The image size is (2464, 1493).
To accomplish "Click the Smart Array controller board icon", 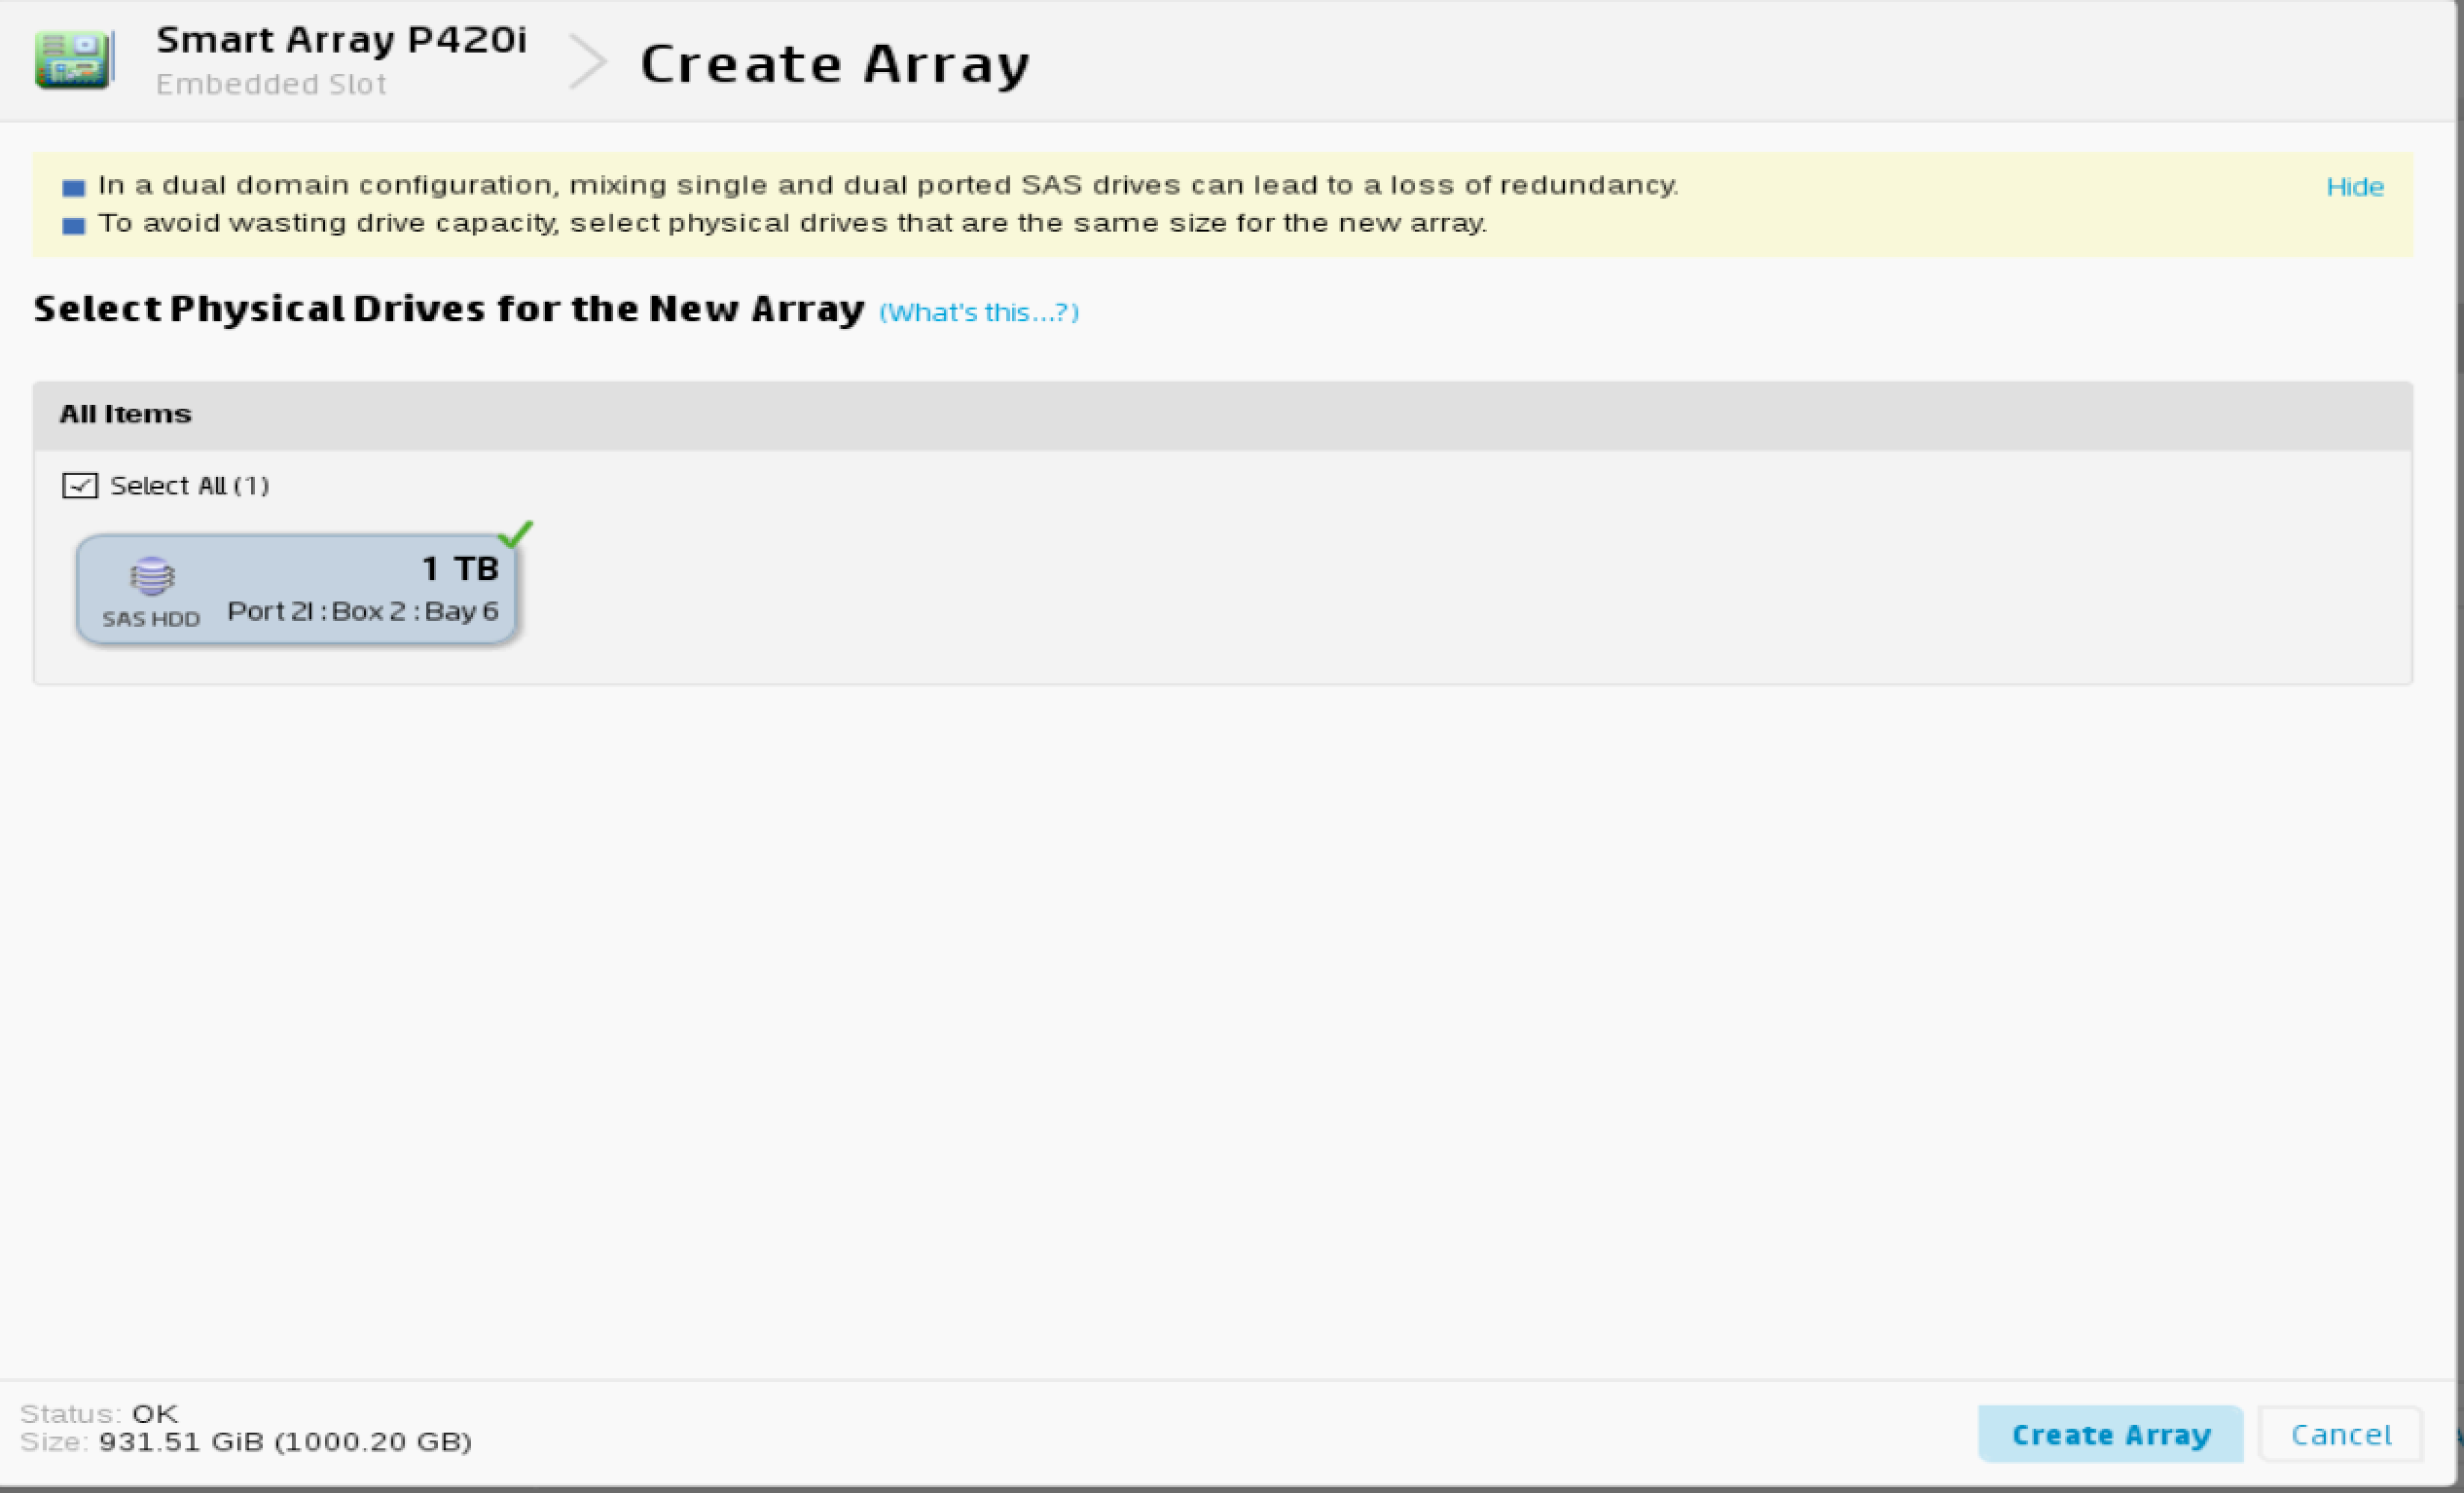I will [x=73, y=60].
